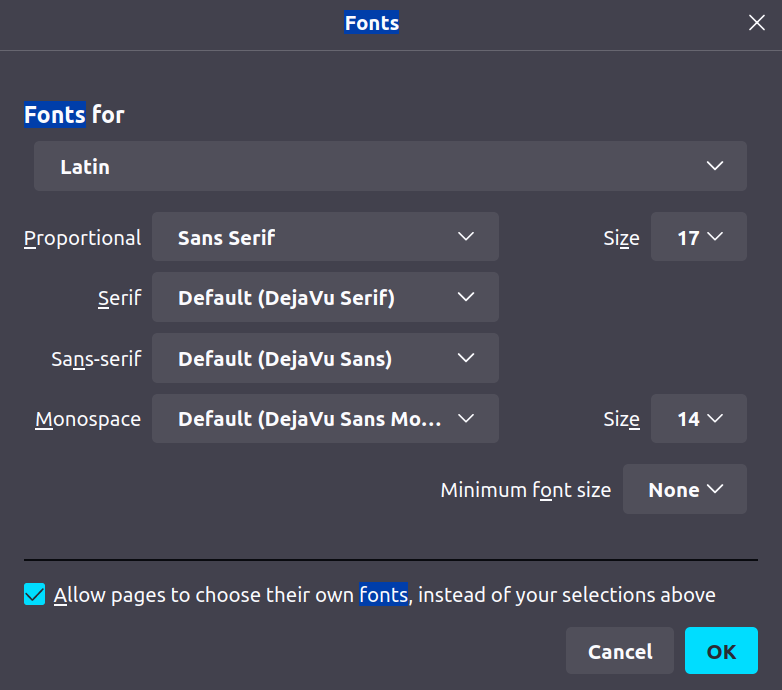Uncheck the Allow pages to choose fonts checkbox
The width and height of the screenshot is (782, 690).
pyautogui.click(x=35, y=595)
